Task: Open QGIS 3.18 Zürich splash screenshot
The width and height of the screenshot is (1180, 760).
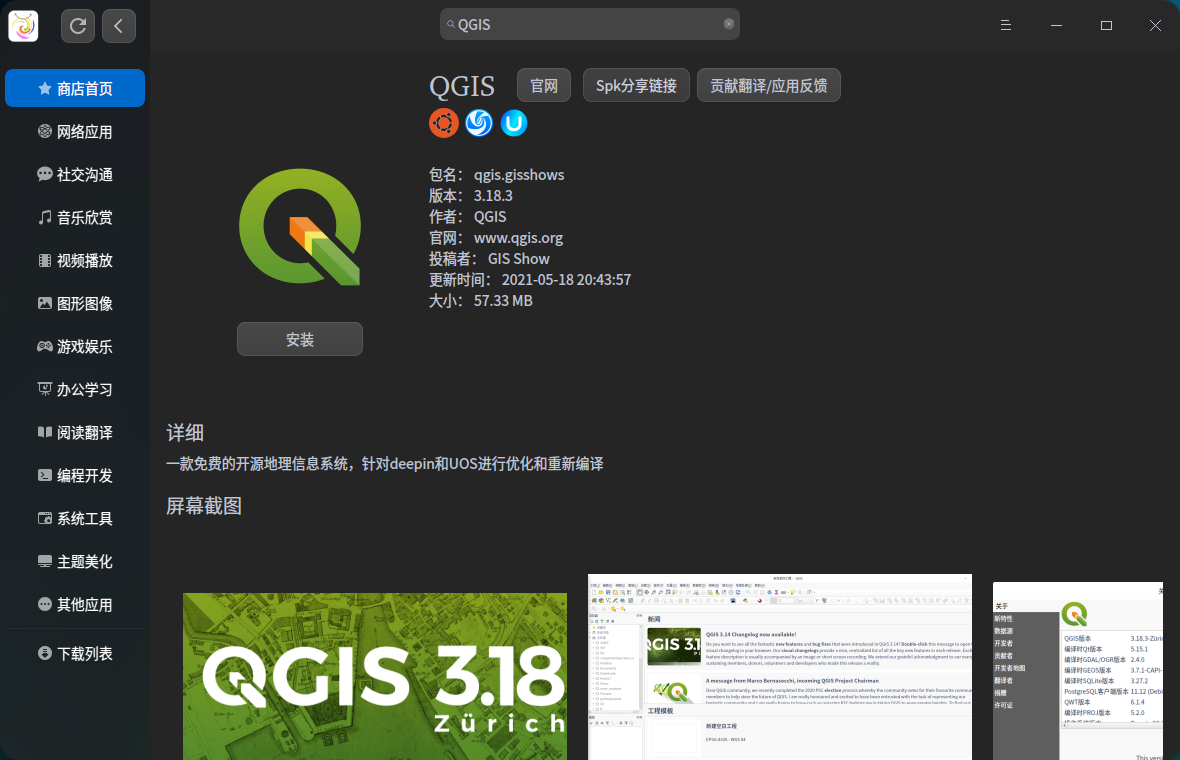Action: pyautogui.click(x=375, y=676)
